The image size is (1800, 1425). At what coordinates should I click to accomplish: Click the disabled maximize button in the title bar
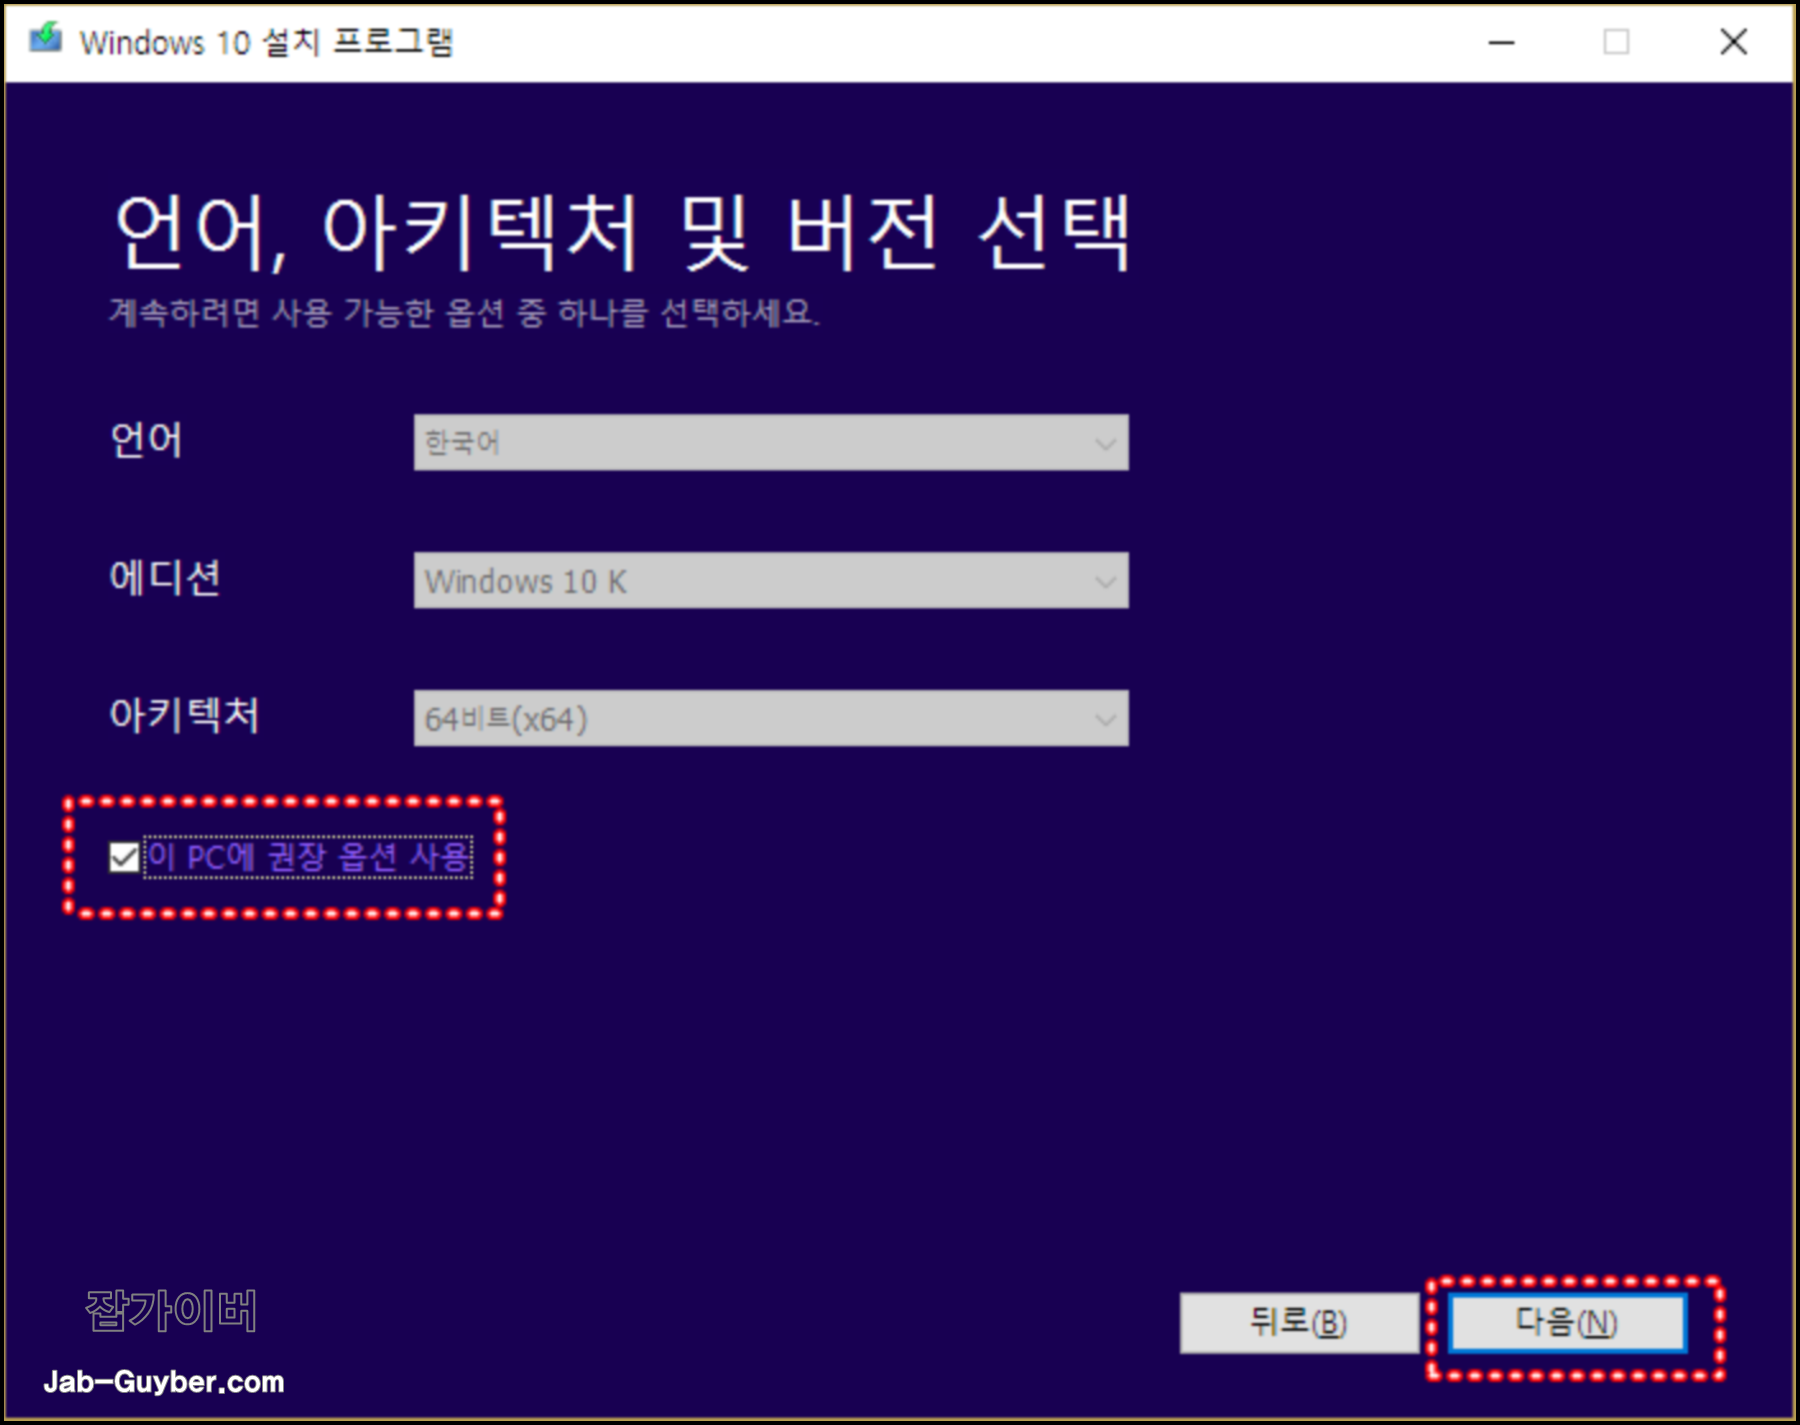click(1616, 42)
